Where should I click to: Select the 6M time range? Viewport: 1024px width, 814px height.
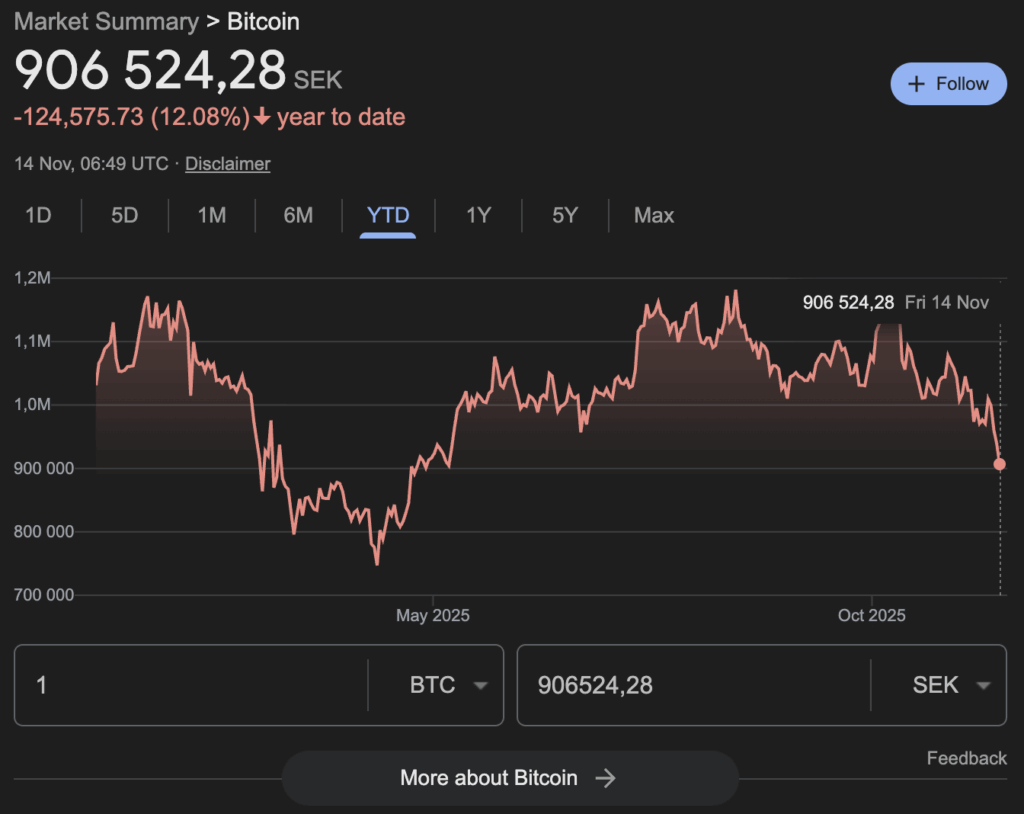click(x=297, y=215)
